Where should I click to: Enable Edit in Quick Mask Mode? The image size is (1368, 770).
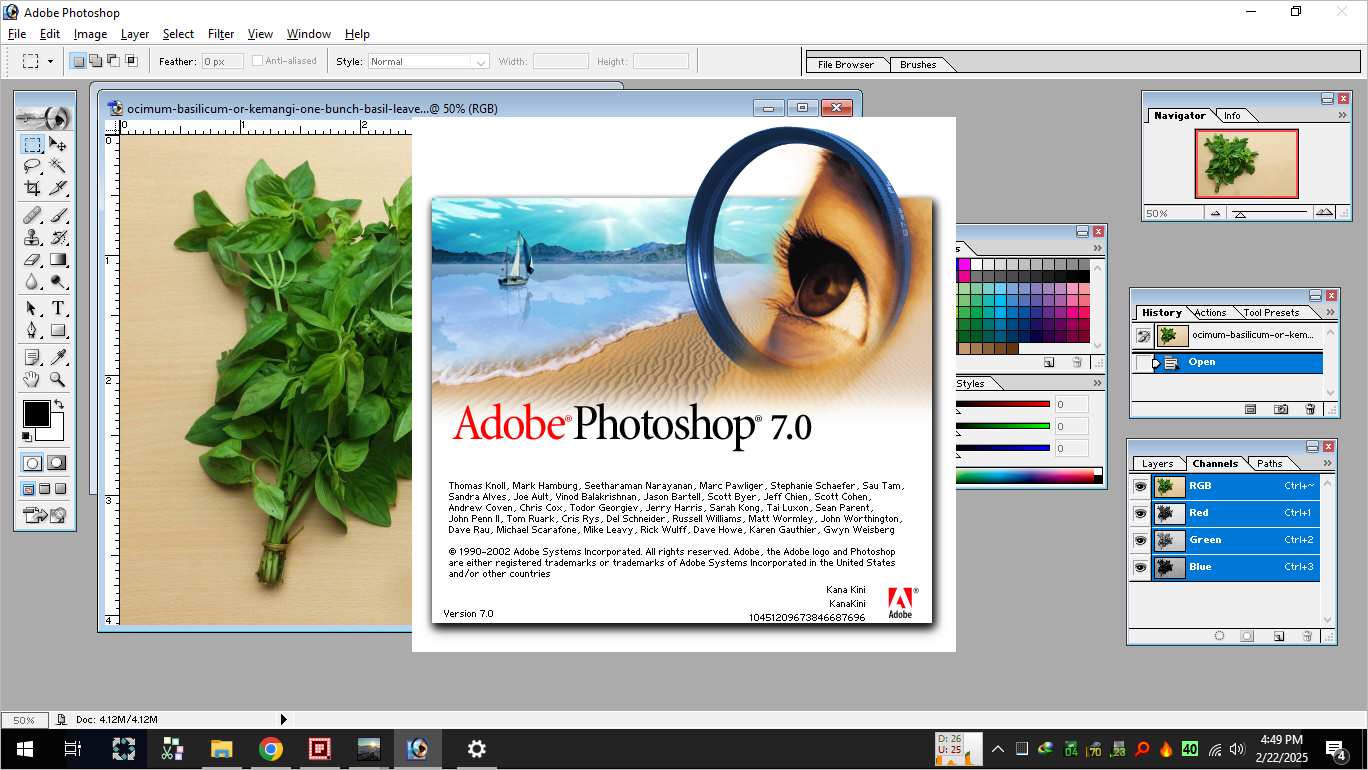point(58,463)
